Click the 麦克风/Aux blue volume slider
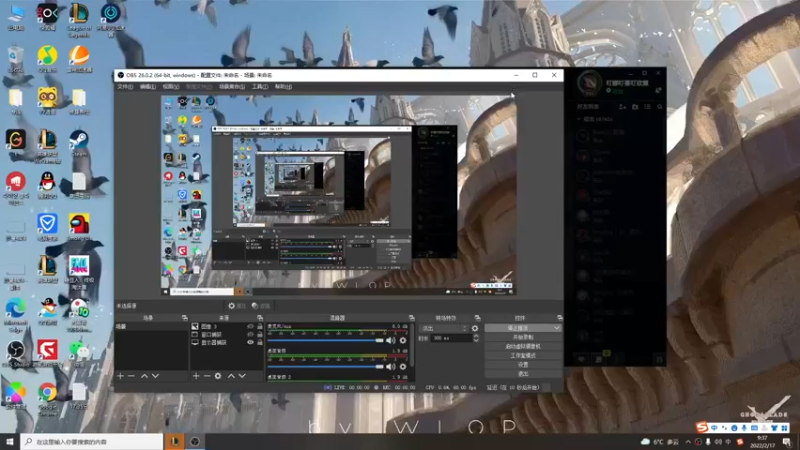 tap(325, 340)
